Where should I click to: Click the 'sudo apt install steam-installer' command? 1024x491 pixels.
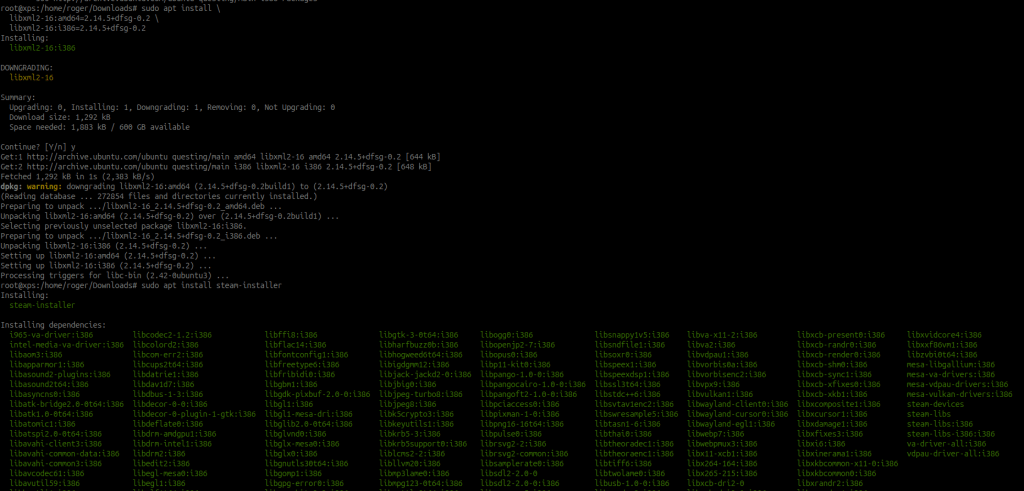[x=207, y=285]
